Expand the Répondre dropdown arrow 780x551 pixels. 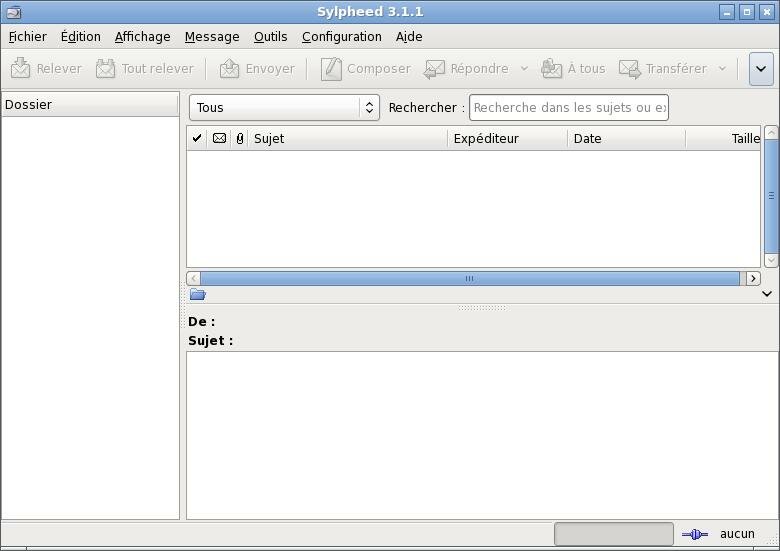pyautogui.click(x=524, y=68)
